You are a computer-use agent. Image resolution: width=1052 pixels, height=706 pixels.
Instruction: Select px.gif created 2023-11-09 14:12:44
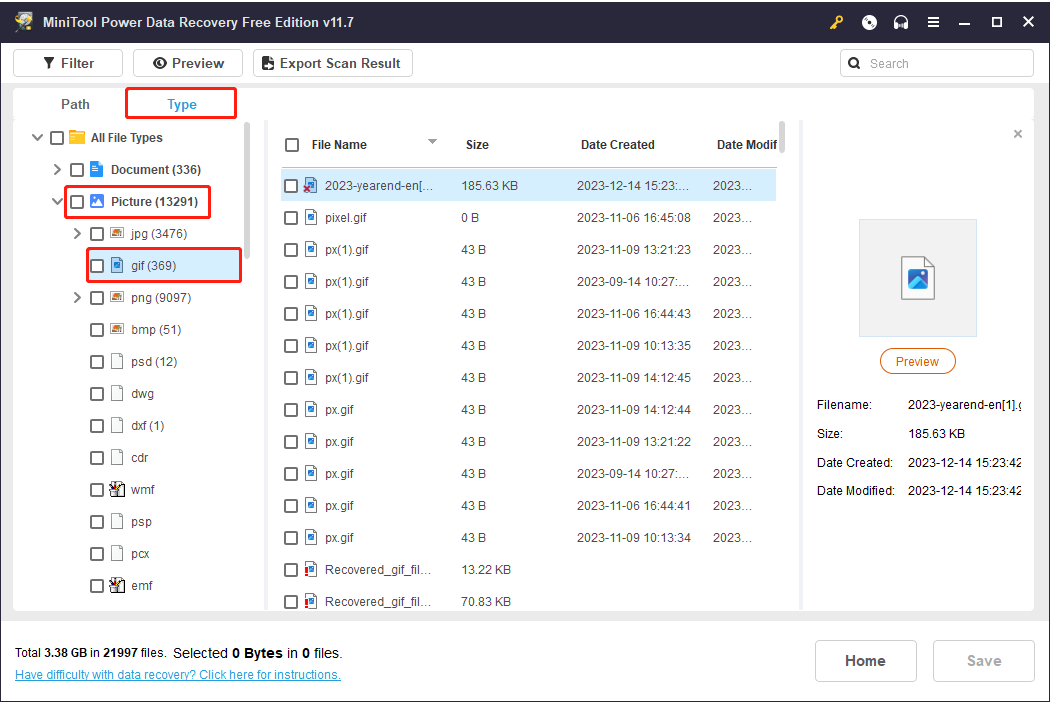pos(529,409)
